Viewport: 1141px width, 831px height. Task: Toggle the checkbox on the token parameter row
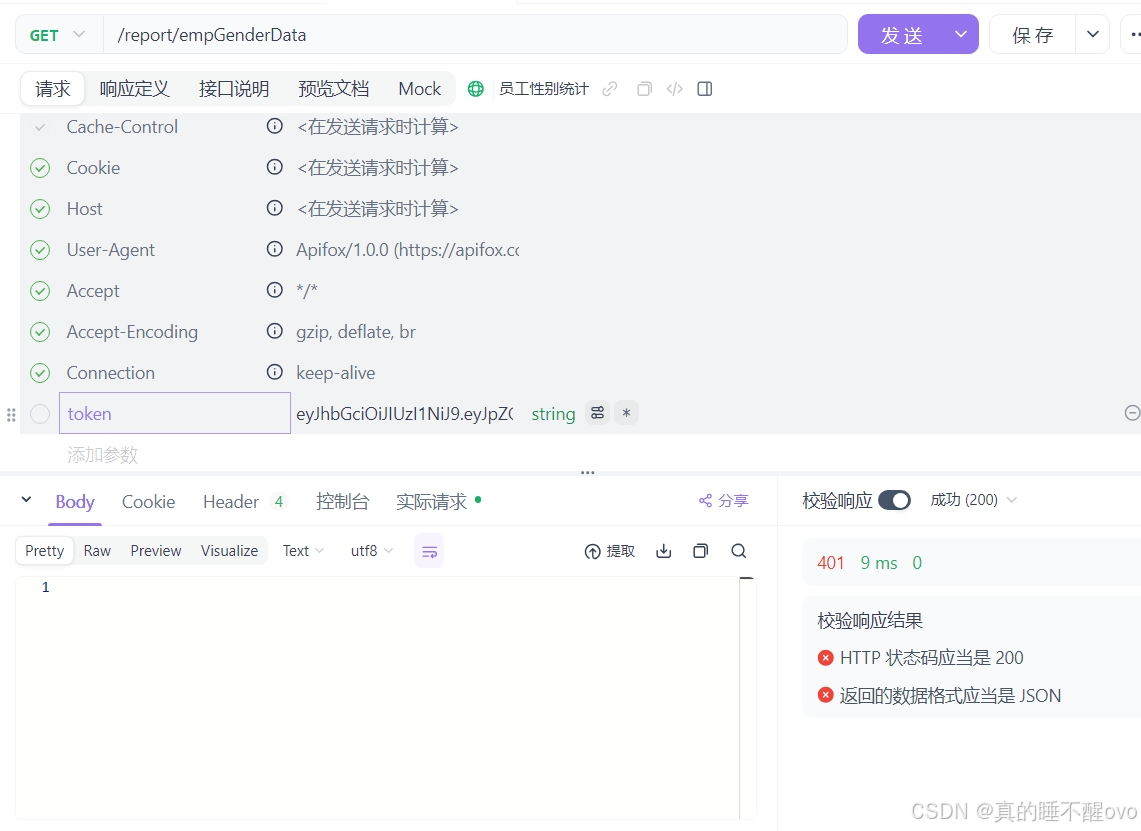click(39, 413)
